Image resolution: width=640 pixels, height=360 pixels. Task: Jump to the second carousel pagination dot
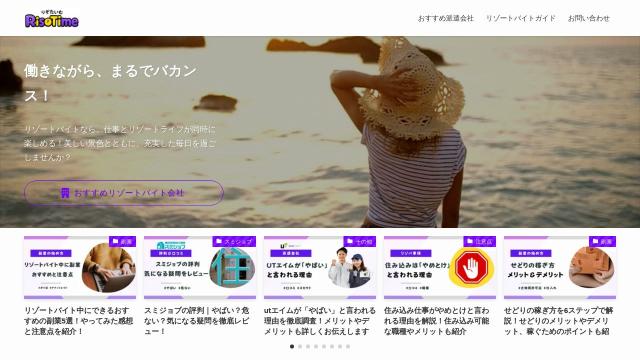300,347
